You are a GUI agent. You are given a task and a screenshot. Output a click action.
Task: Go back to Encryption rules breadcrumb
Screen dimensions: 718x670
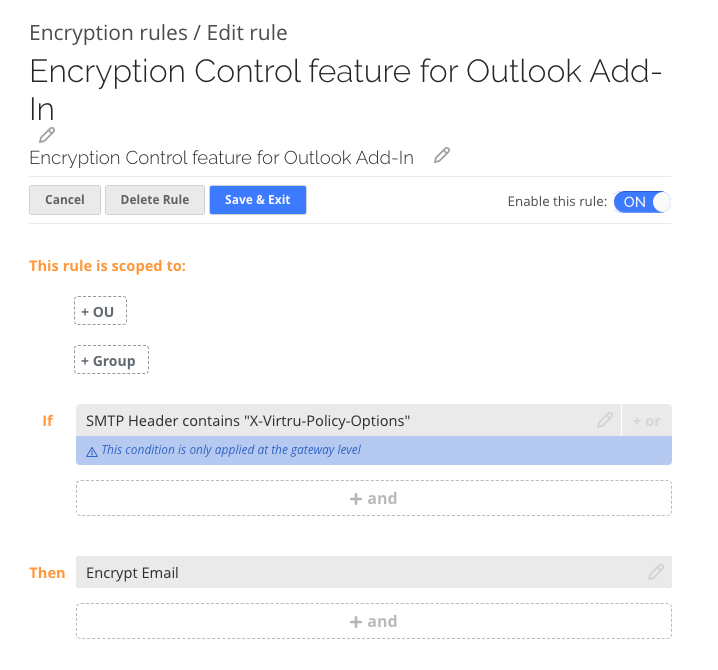point(109,33)
